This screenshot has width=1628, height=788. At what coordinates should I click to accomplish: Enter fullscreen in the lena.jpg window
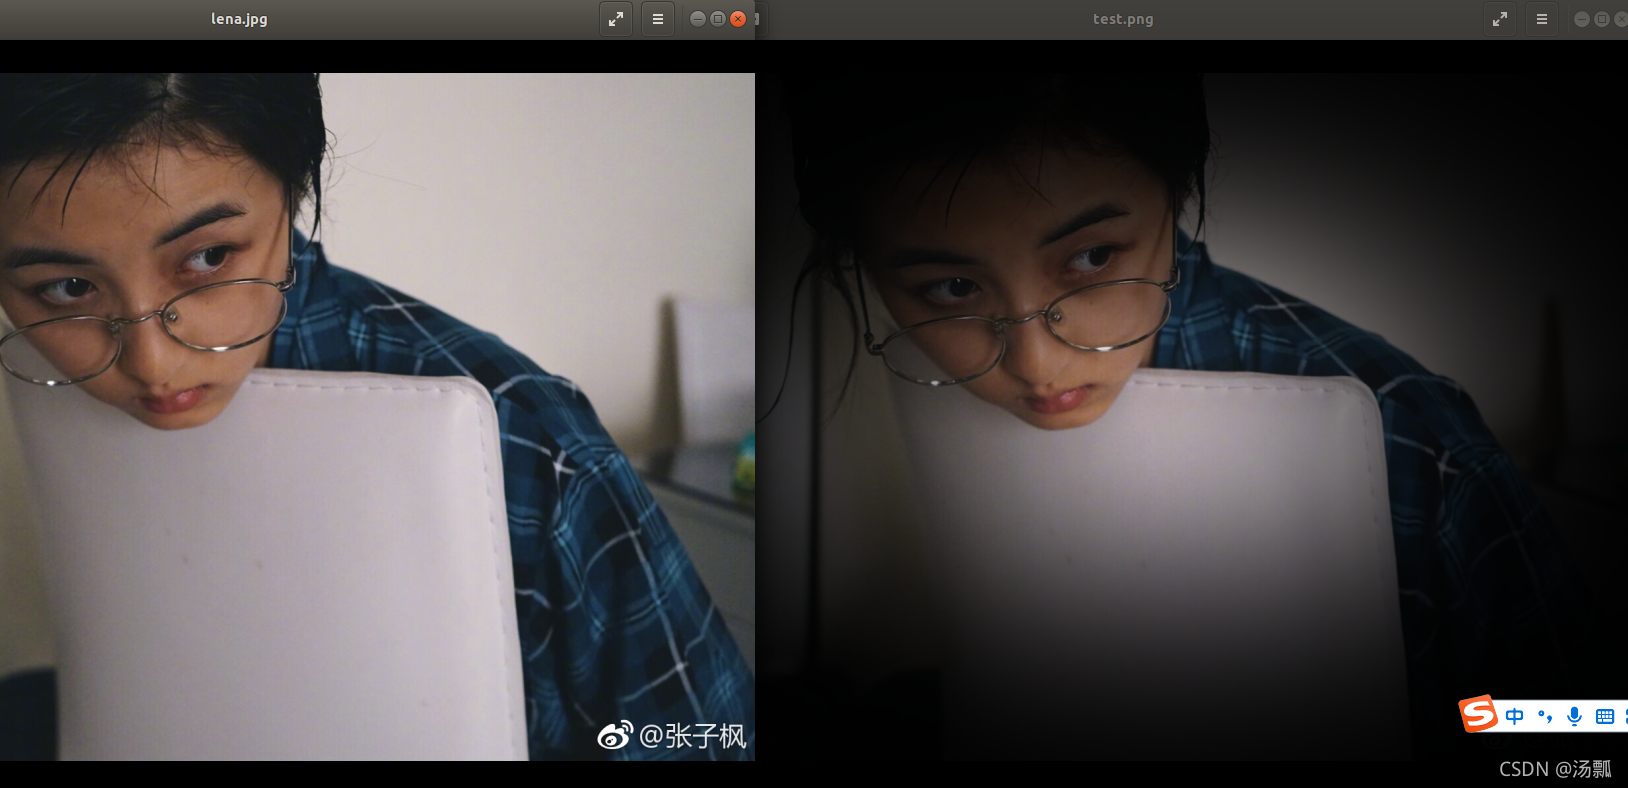pos(616,19)
